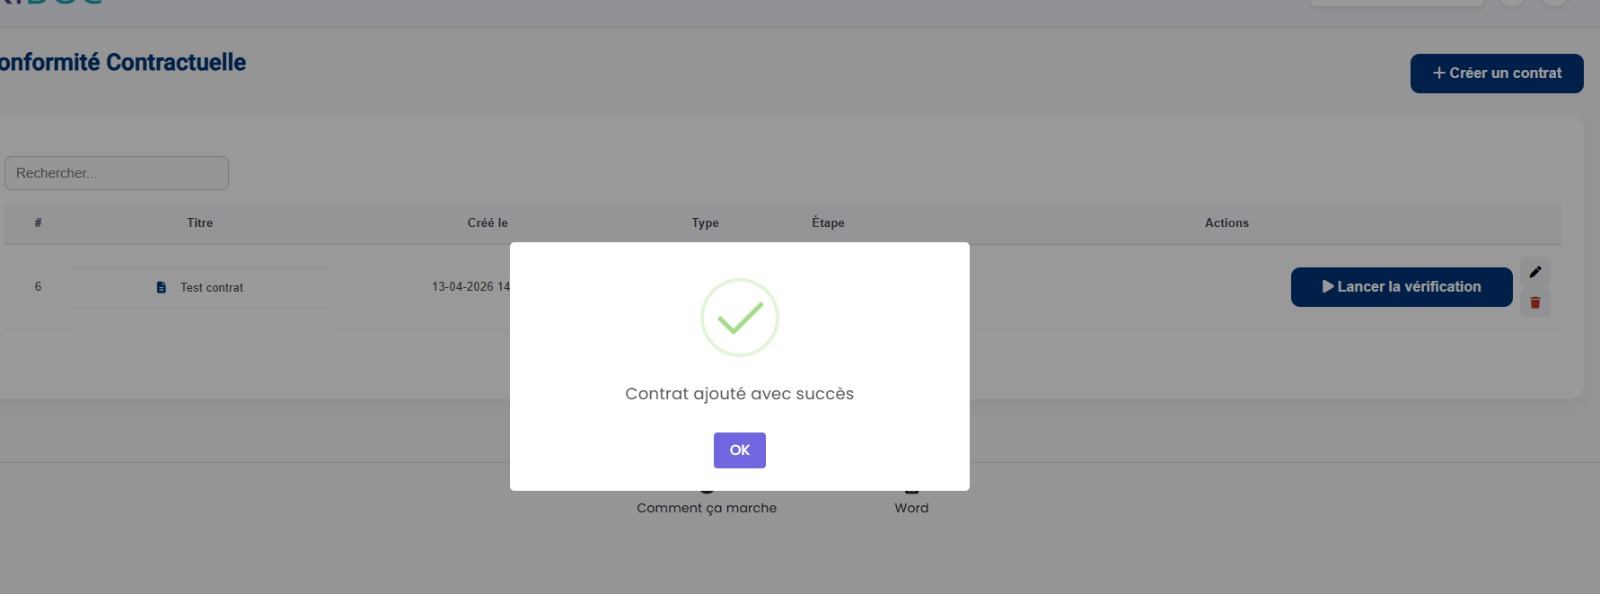Click the plus icon on Créer un contrat
The image size is (1600, 594).
click(1439, 73)
